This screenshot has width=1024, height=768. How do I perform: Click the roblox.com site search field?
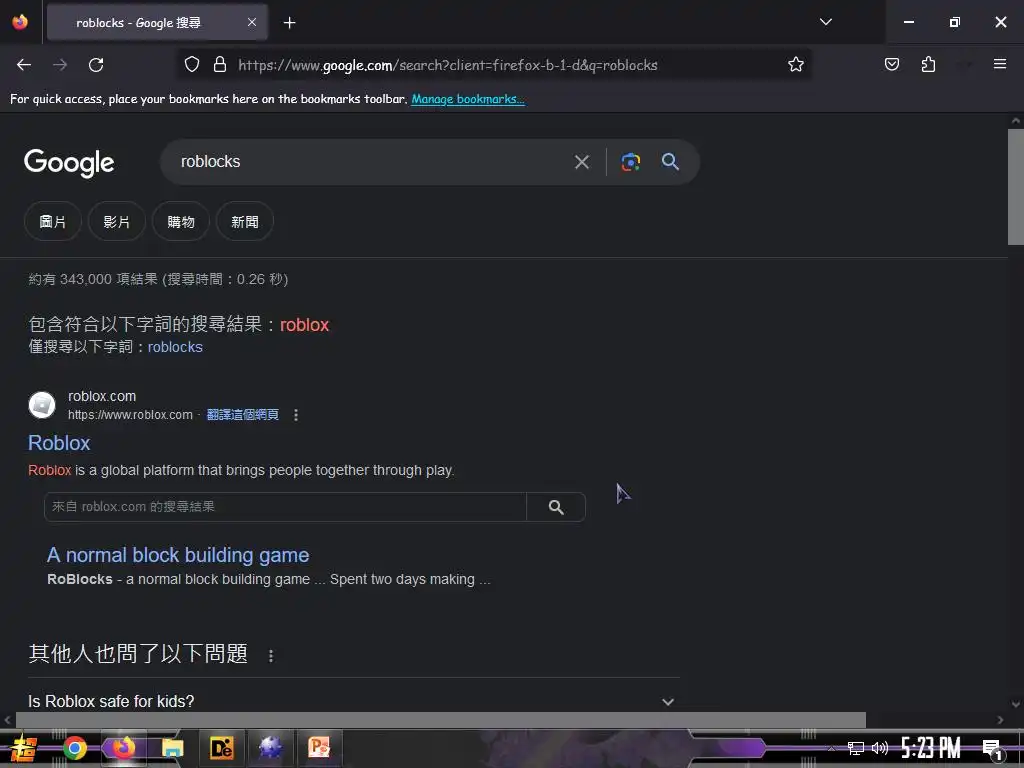pyautogui.click(x=285, y=507)
